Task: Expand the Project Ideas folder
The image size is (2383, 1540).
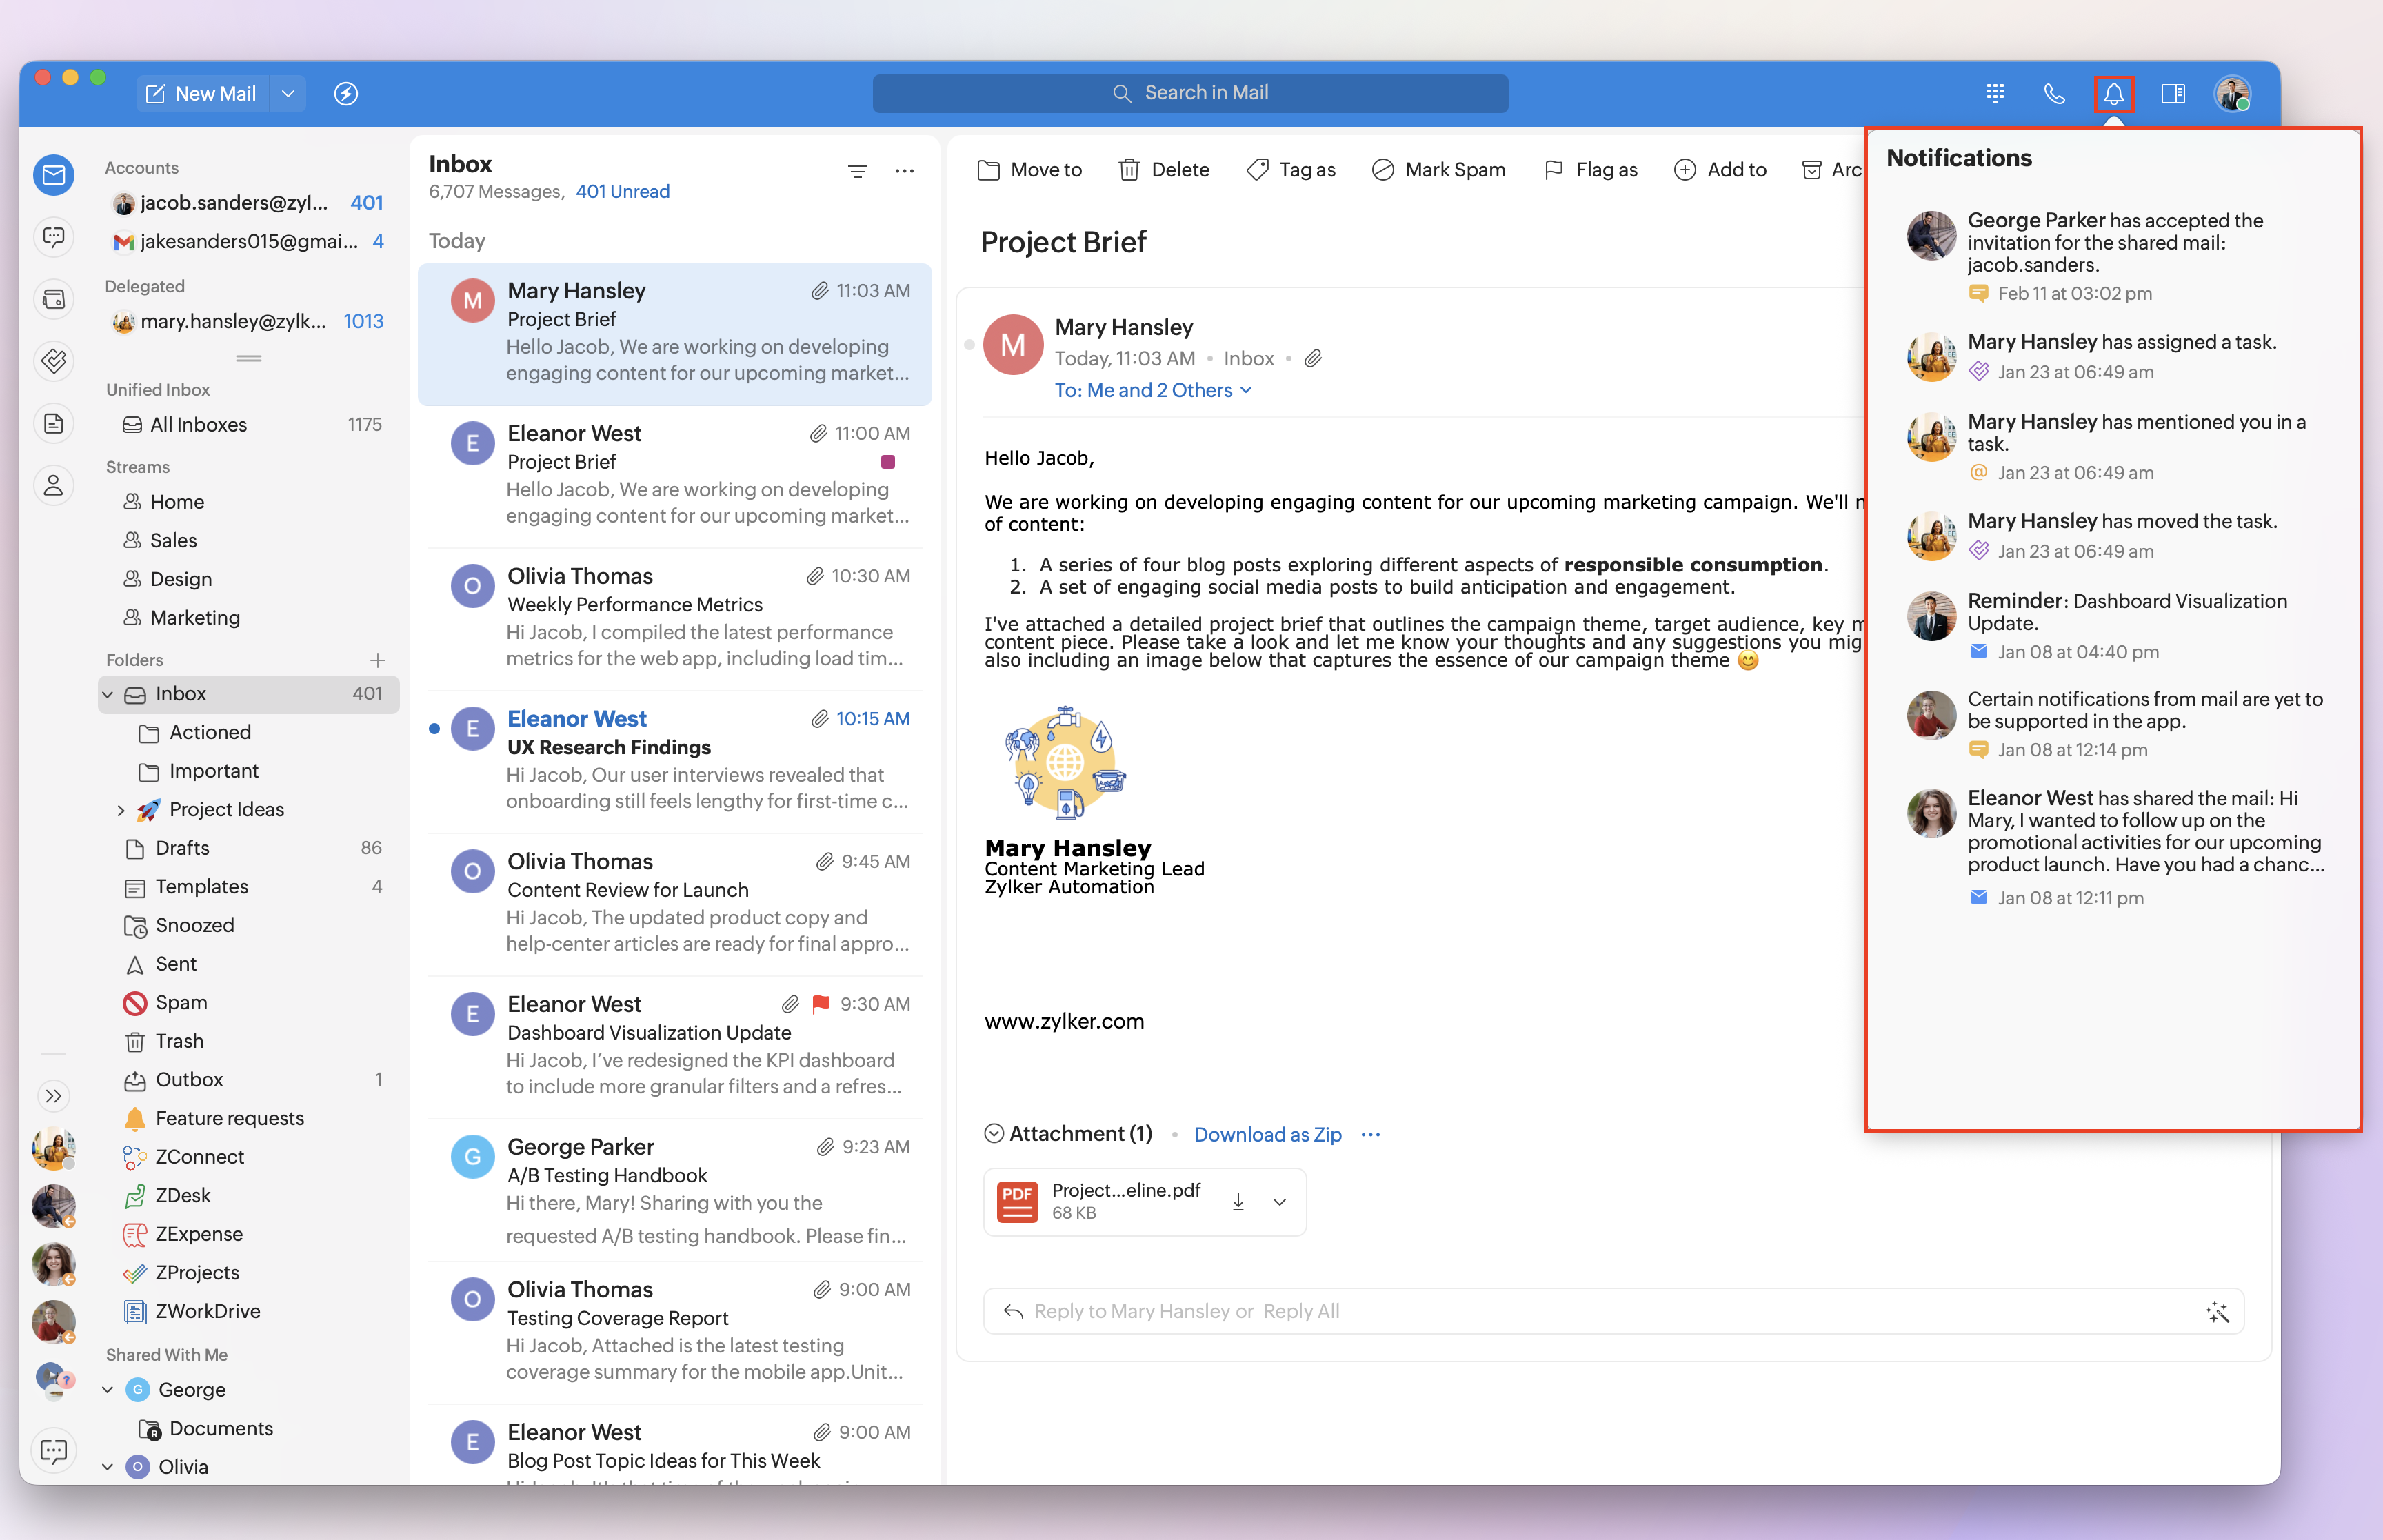Action: (121, 810)
